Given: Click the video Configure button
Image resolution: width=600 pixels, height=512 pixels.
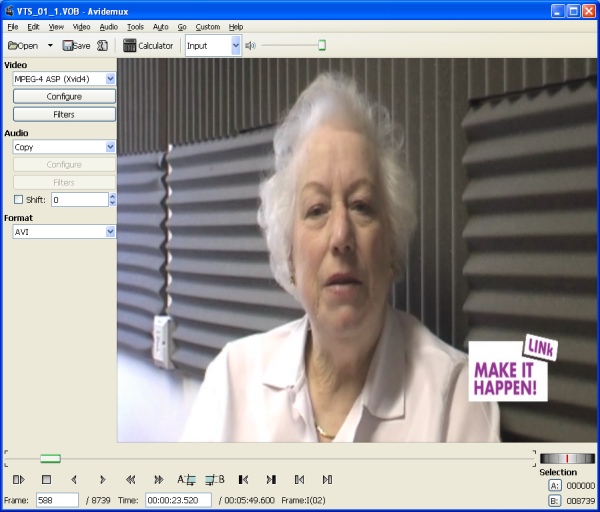Looking at the screenshot, I should 64,96.
